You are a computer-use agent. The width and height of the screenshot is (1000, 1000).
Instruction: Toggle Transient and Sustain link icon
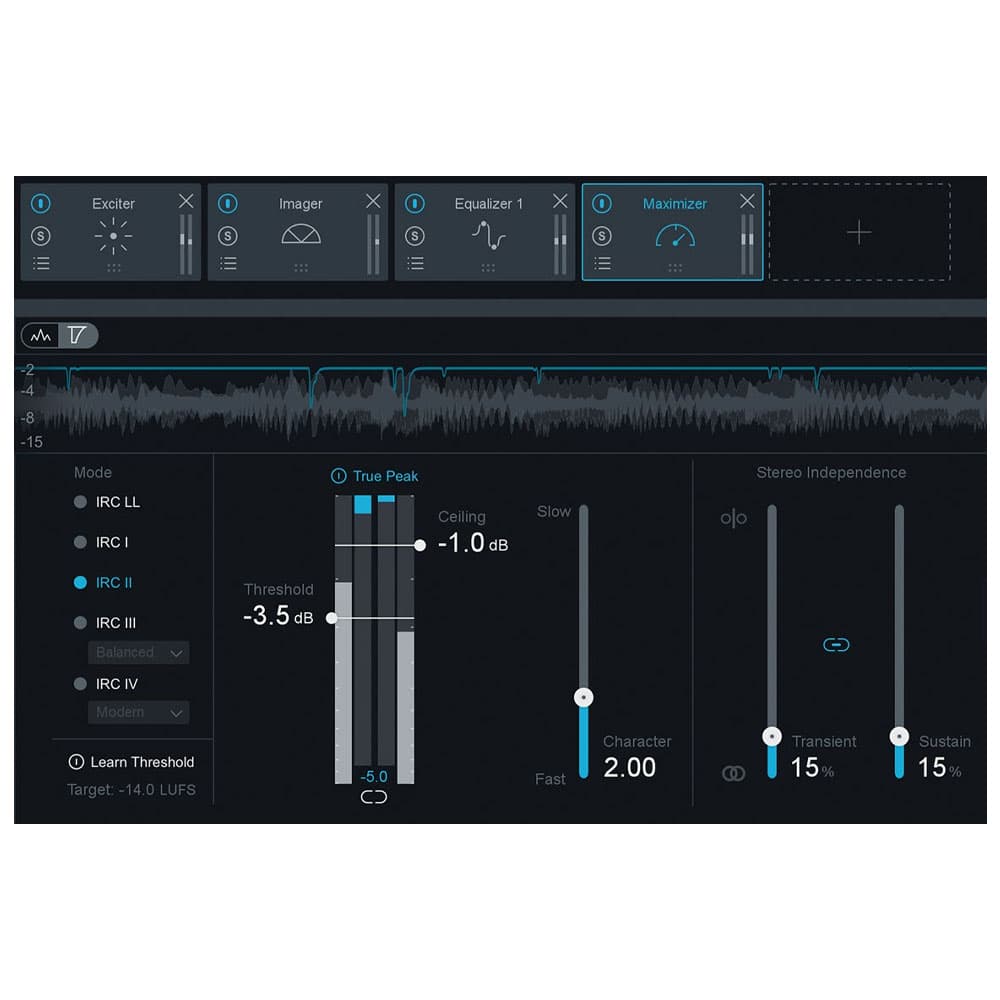[x=836, y=645]
